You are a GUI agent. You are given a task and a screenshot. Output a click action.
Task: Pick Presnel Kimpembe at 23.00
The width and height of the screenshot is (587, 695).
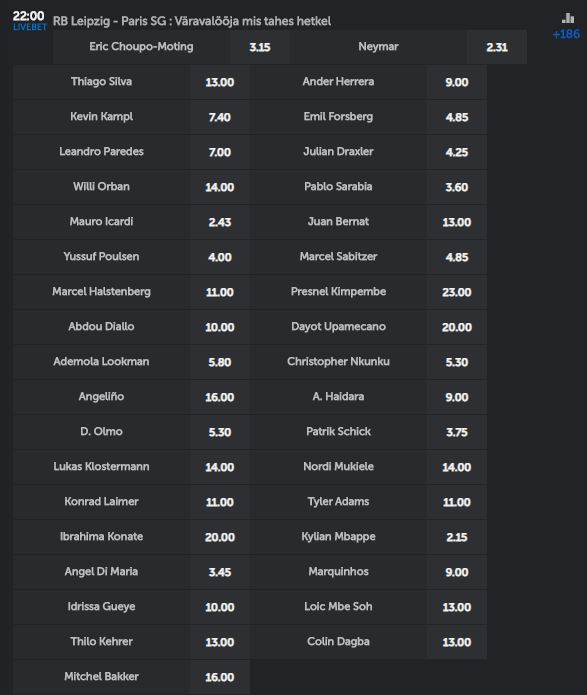(x=457, y=292)
